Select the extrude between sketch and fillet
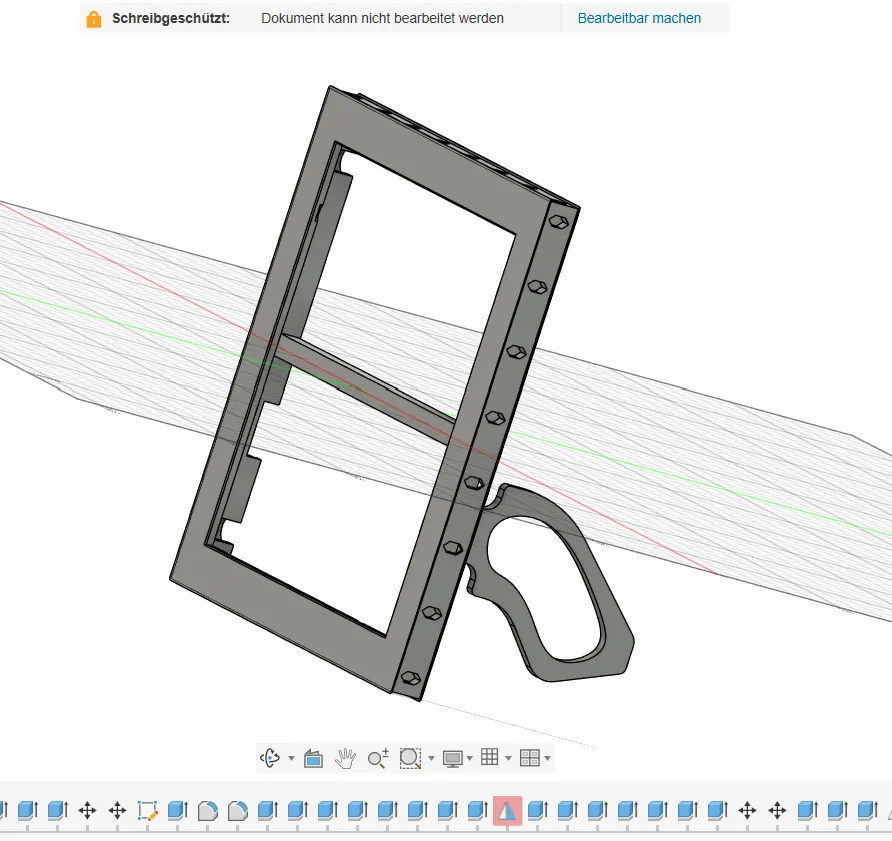 point(177,810)
